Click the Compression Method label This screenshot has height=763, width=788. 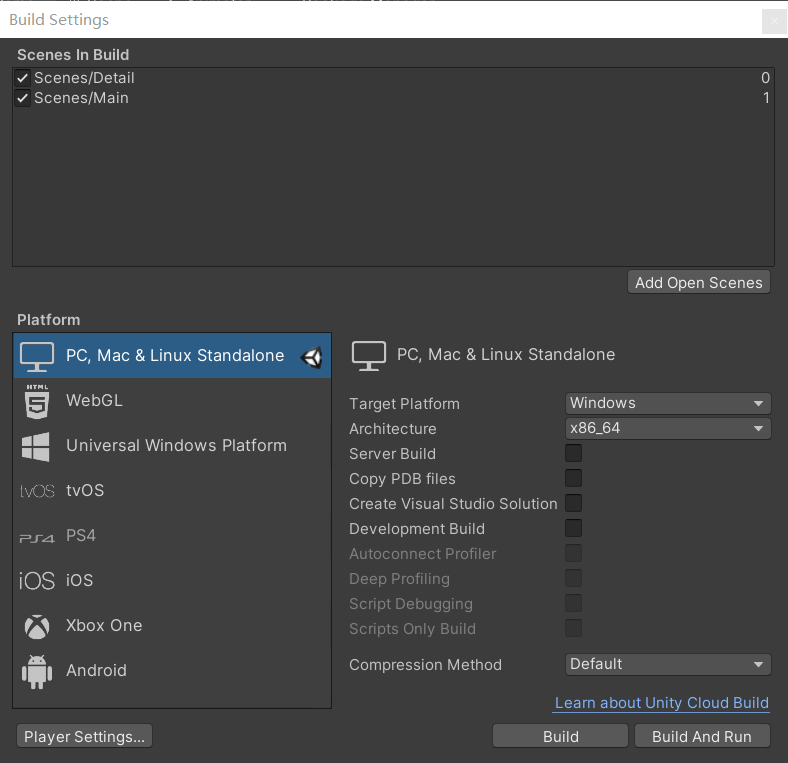tap(425, 665)
